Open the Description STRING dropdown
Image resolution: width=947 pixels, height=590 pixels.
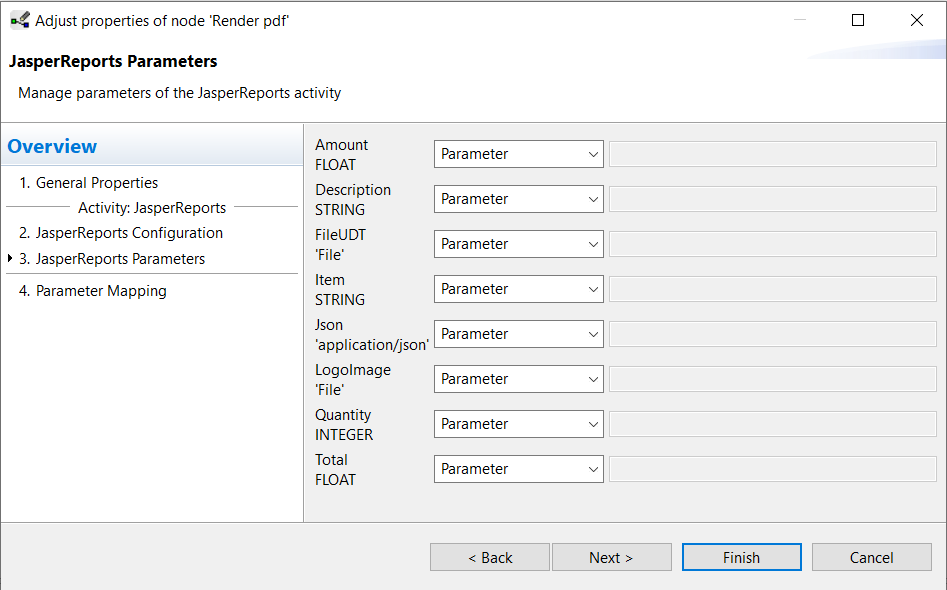coord(519,199)
